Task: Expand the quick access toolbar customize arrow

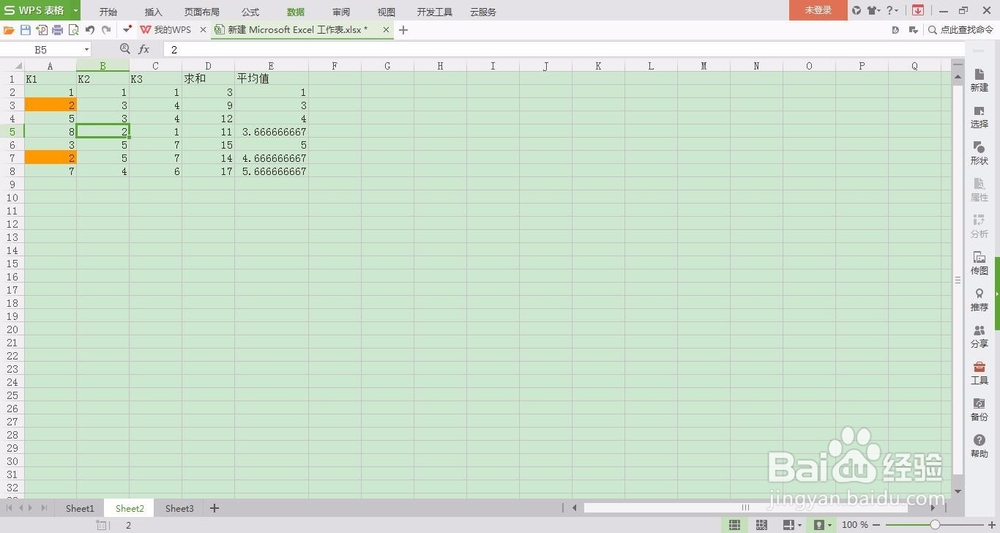Action: pos(127,29)
